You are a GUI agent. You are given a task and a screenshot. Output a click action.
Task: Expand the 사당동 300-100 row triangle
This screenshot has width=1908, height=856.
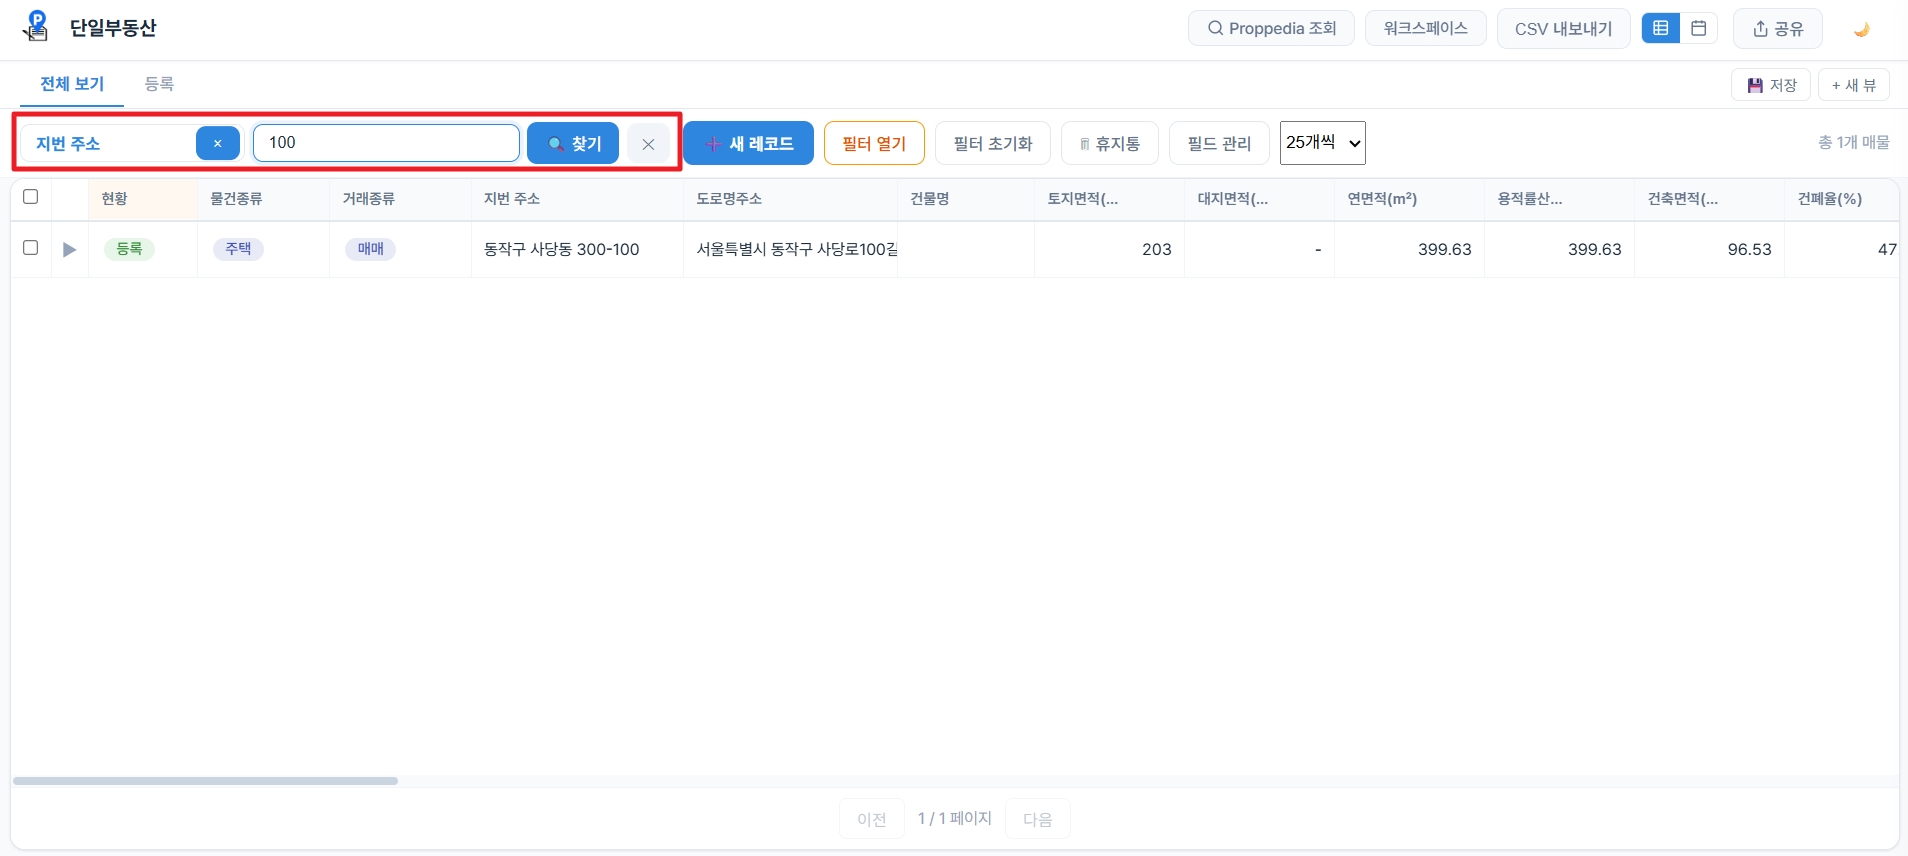point(69,249)
